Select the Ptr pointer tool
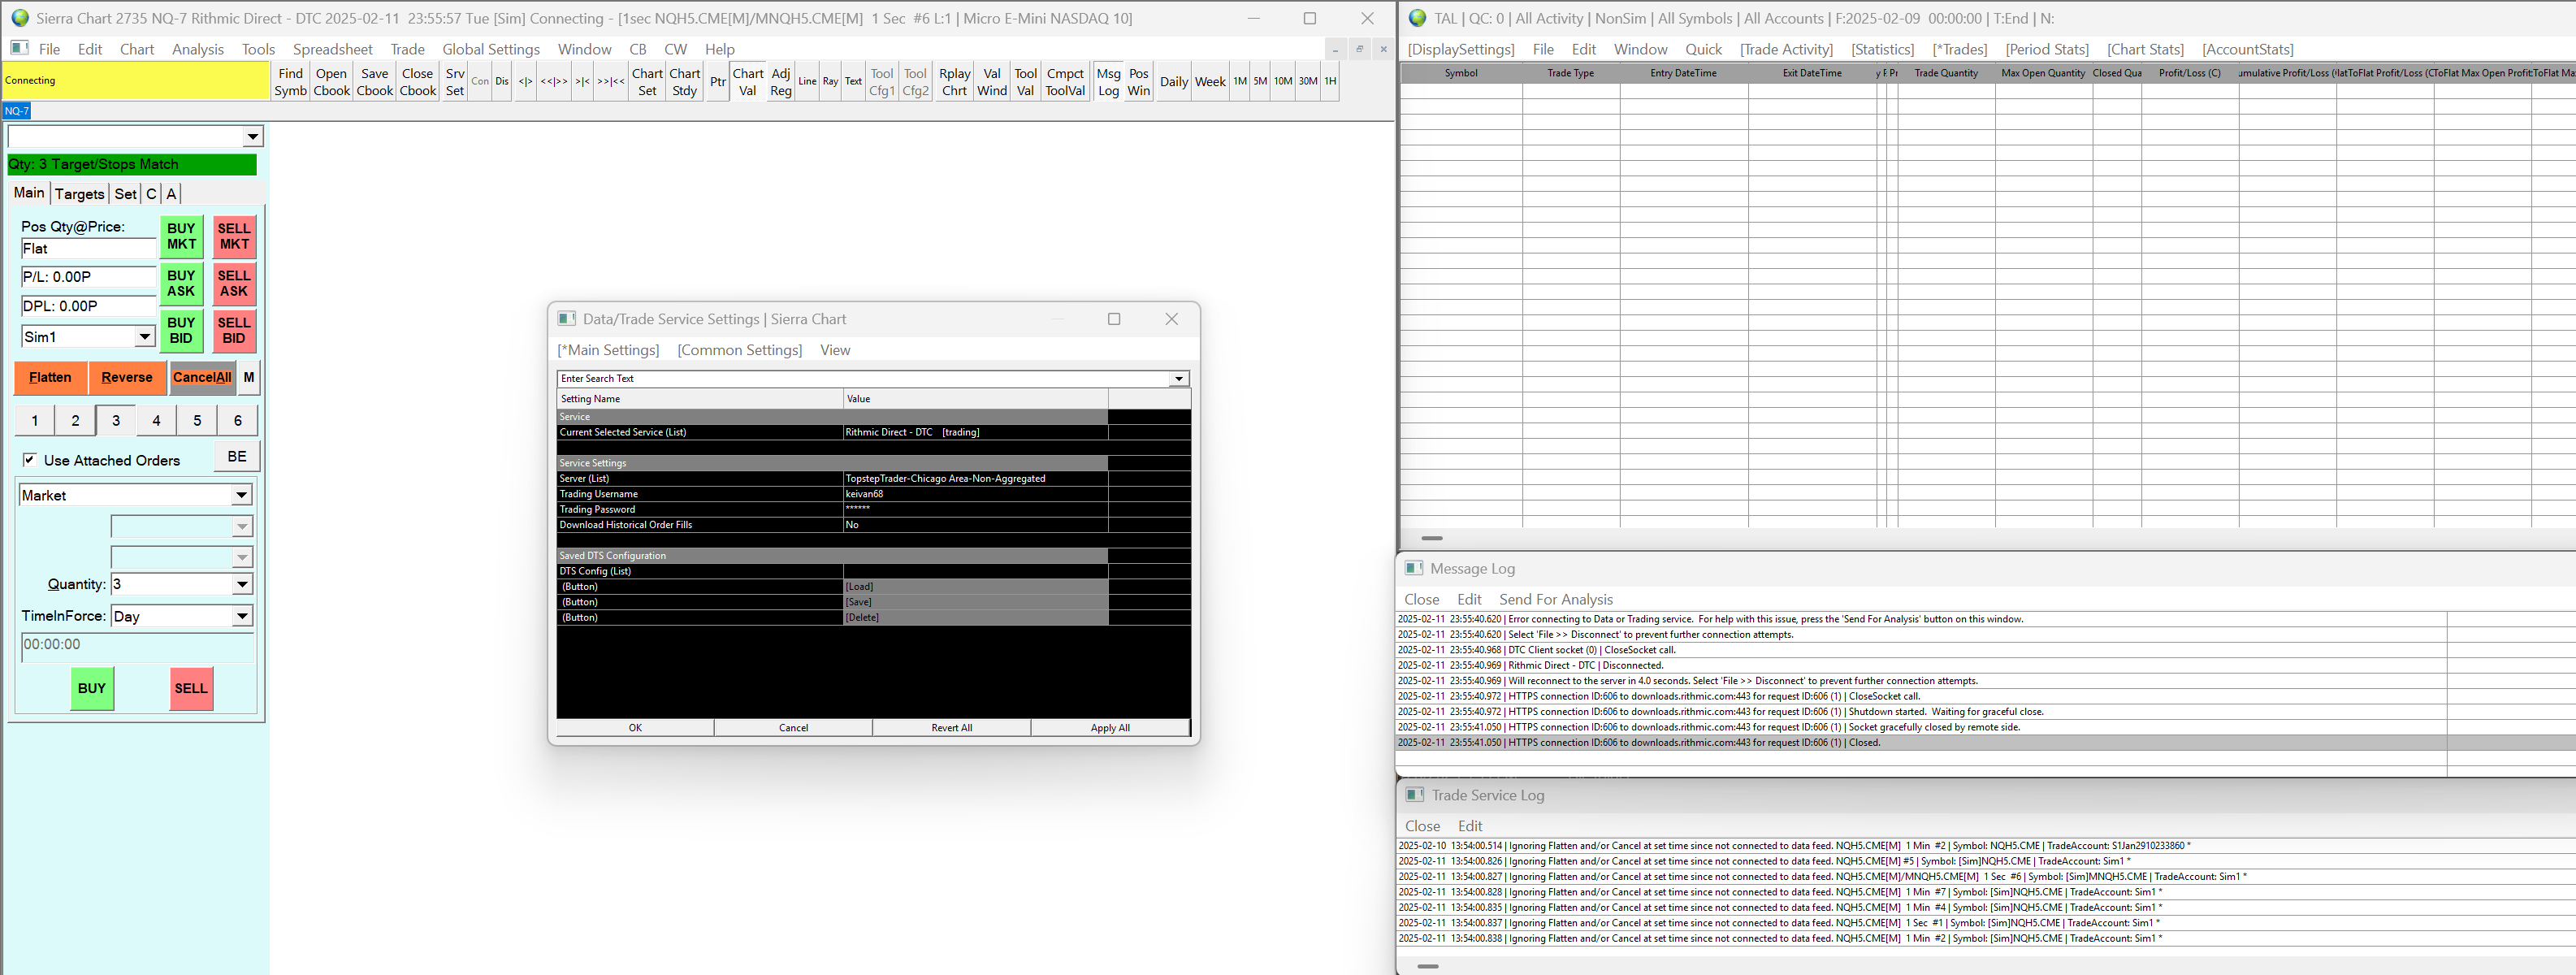 tap(717, 82)
